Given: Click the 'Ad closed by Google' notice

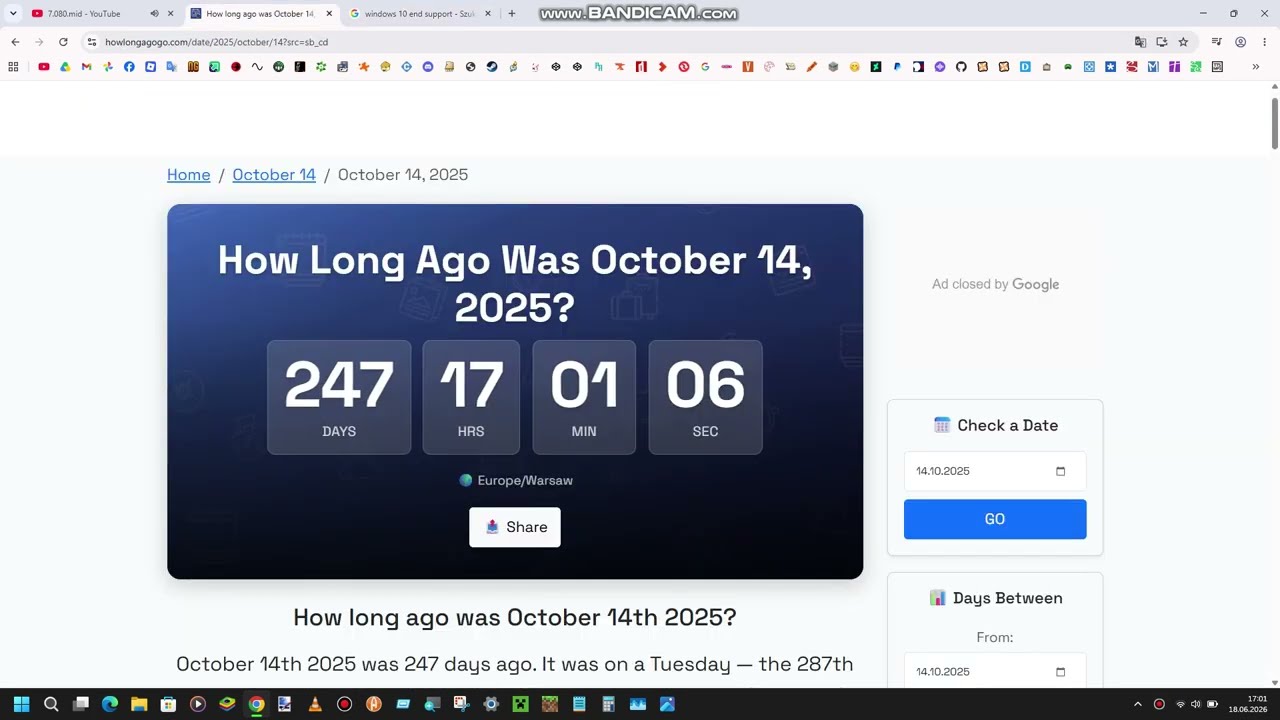Looking at the screenshot, I should pos(995,284).
